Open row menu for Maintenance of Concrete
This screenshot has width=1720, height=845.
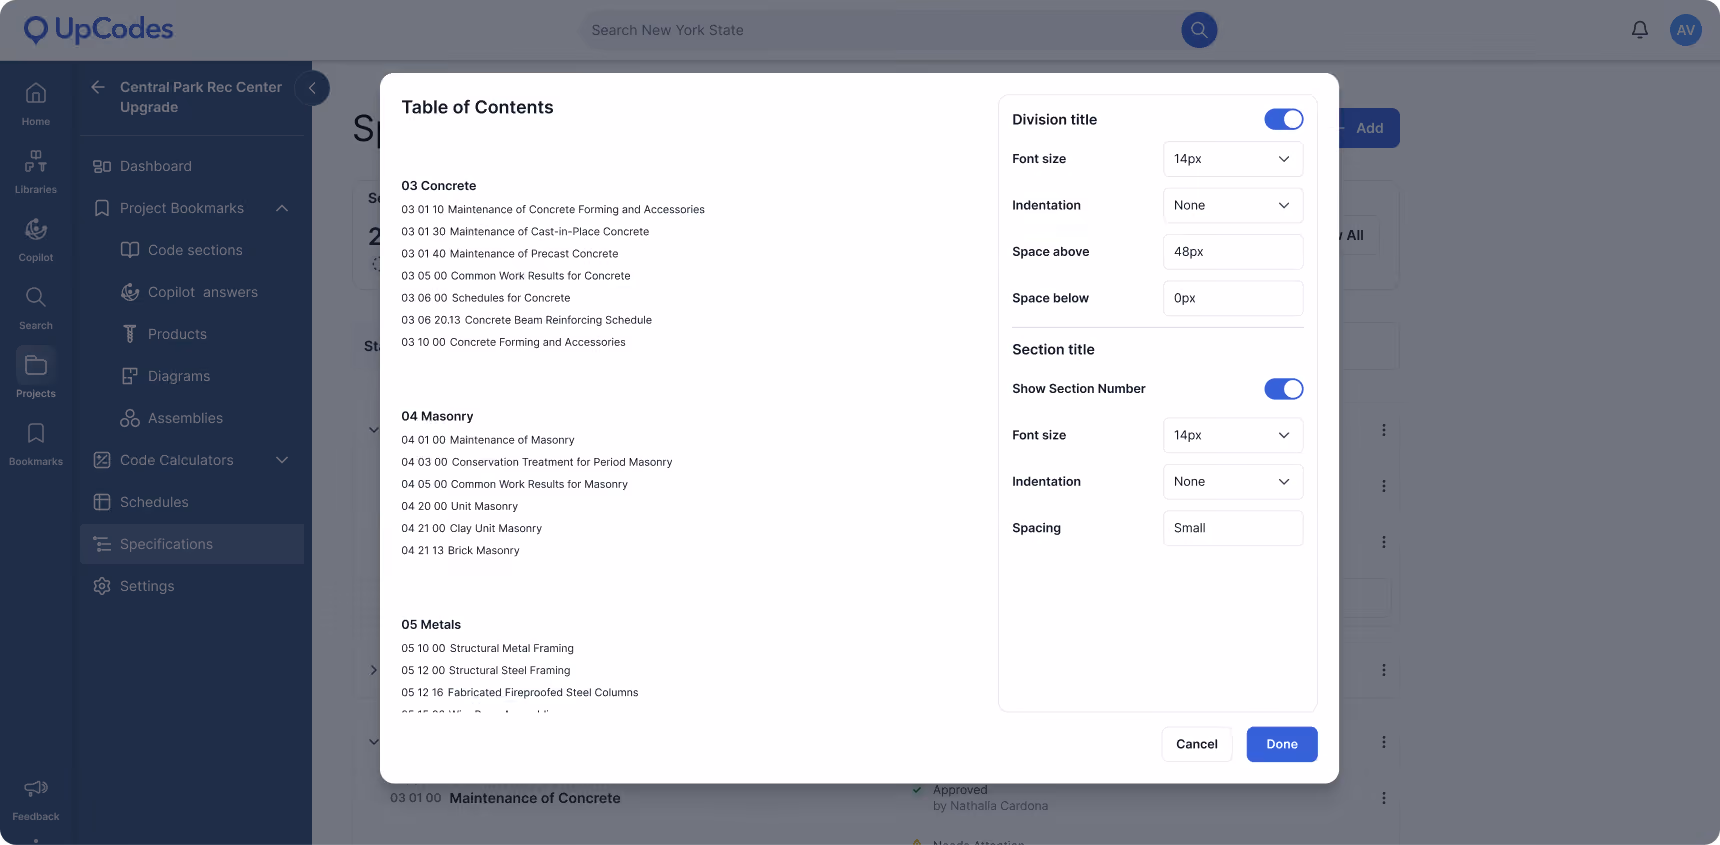click(x=1384, y=798)
